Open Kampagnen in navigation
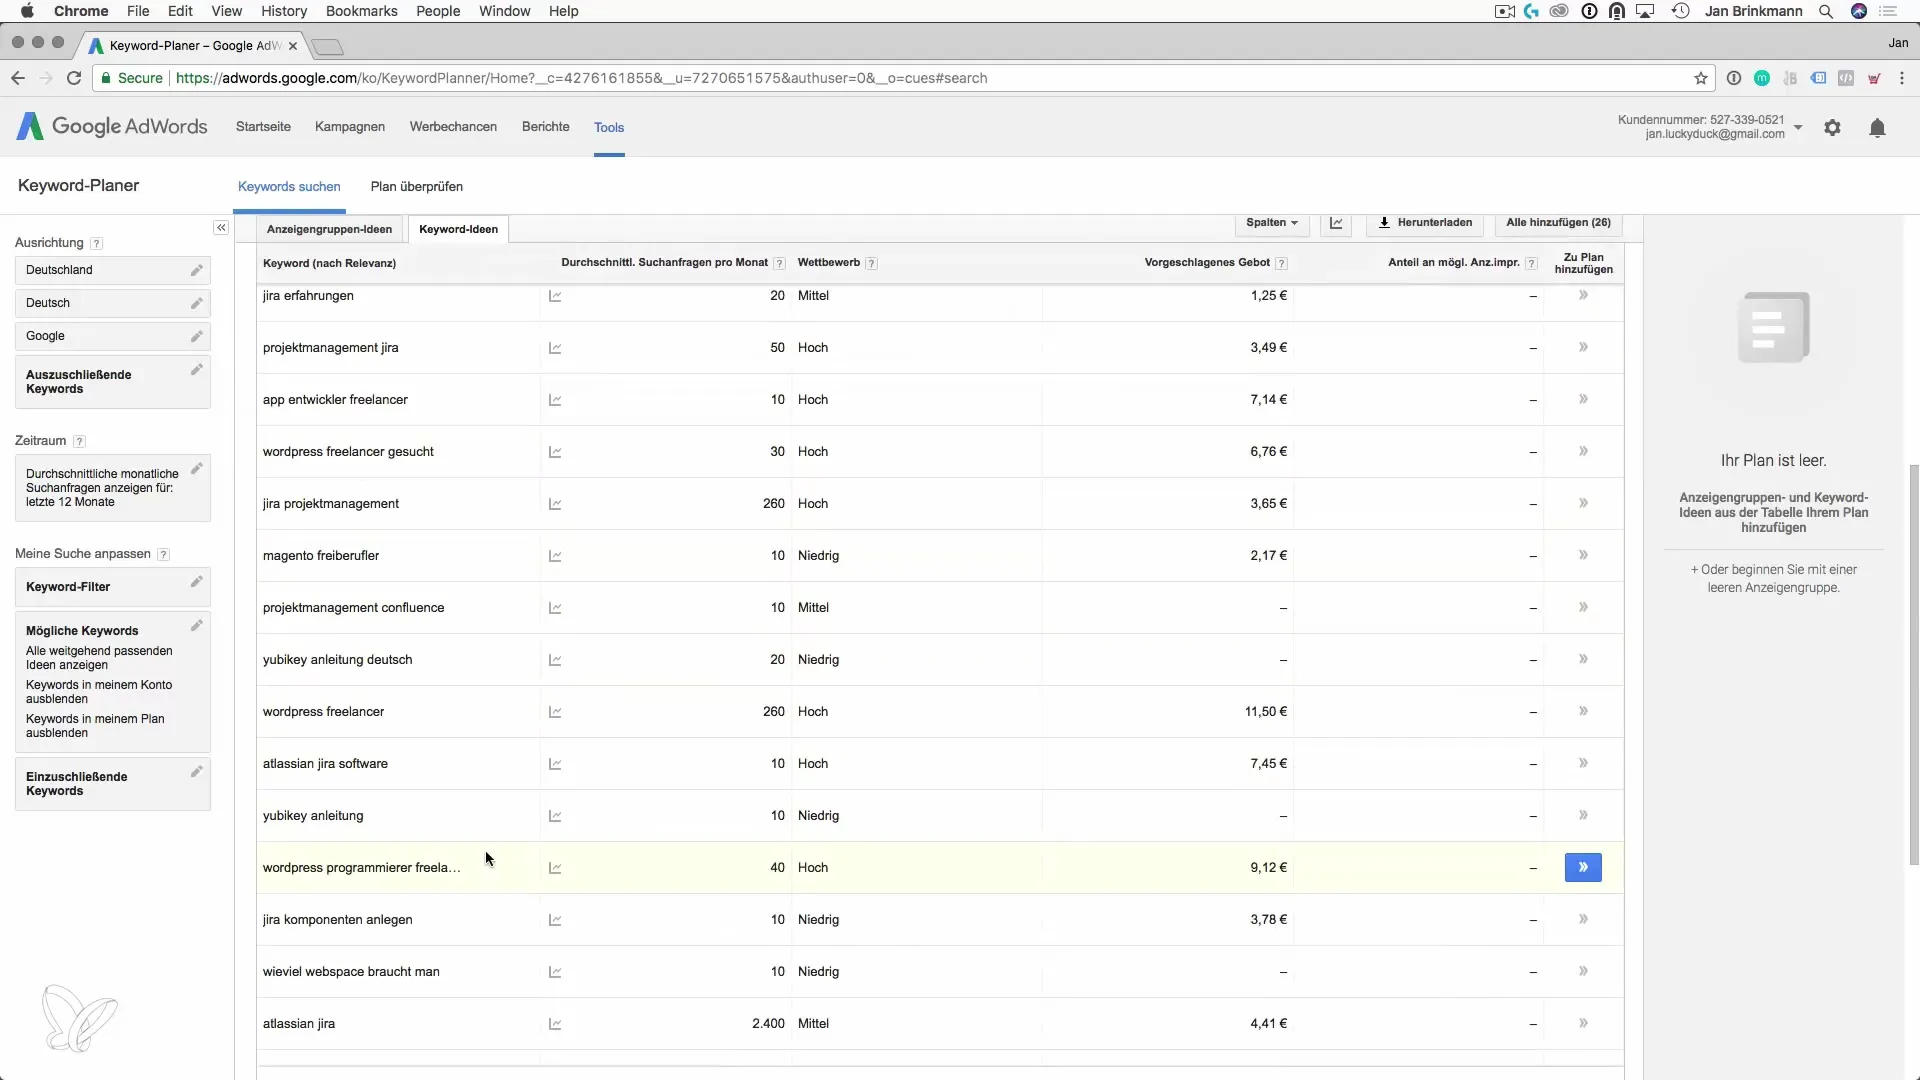 (350, 127)
